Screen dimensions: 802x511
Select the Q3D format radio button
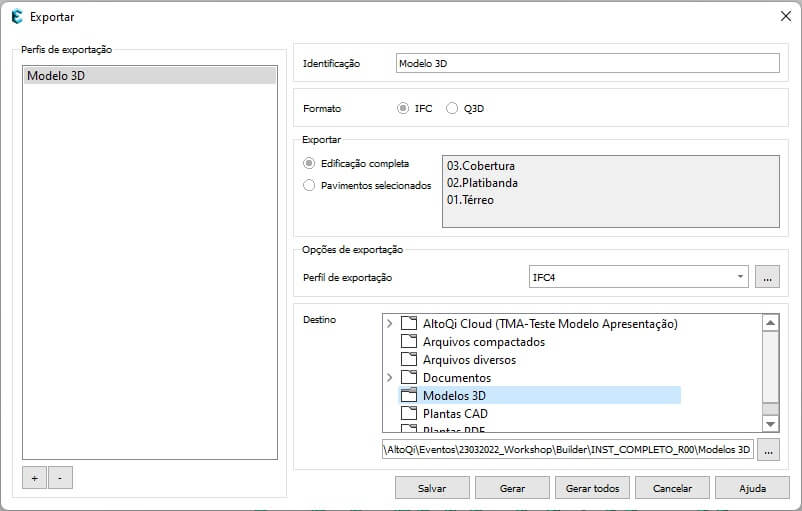click(x=452, y=108)
